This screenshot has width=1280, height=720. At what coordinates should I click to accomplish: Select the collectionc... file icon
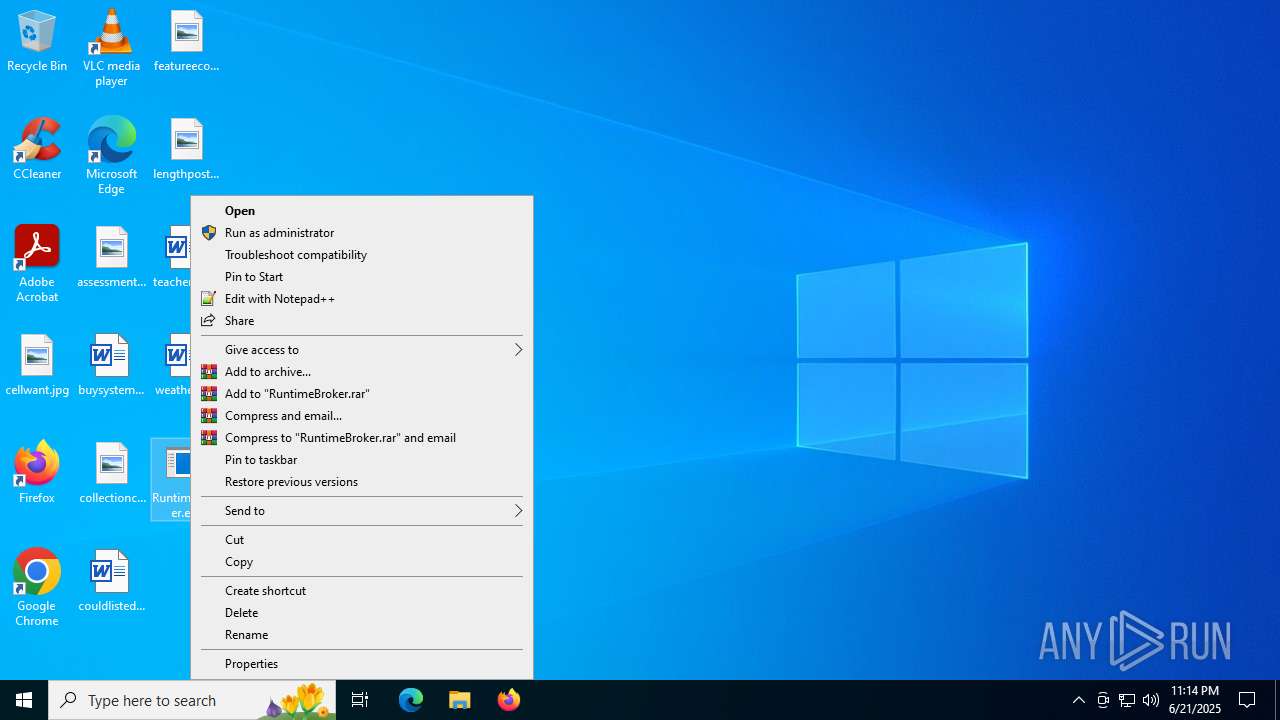click(x=111, y=474)
